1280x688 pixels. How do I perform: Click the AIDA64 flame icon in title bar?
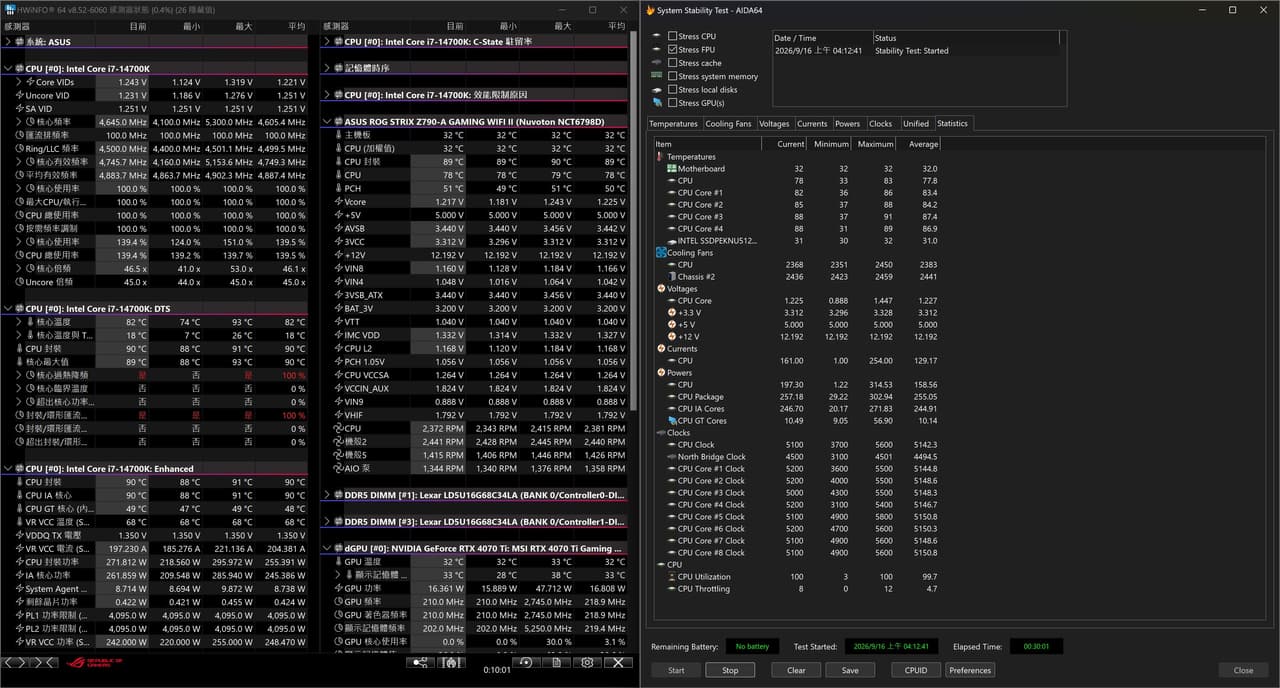(651, 10)
